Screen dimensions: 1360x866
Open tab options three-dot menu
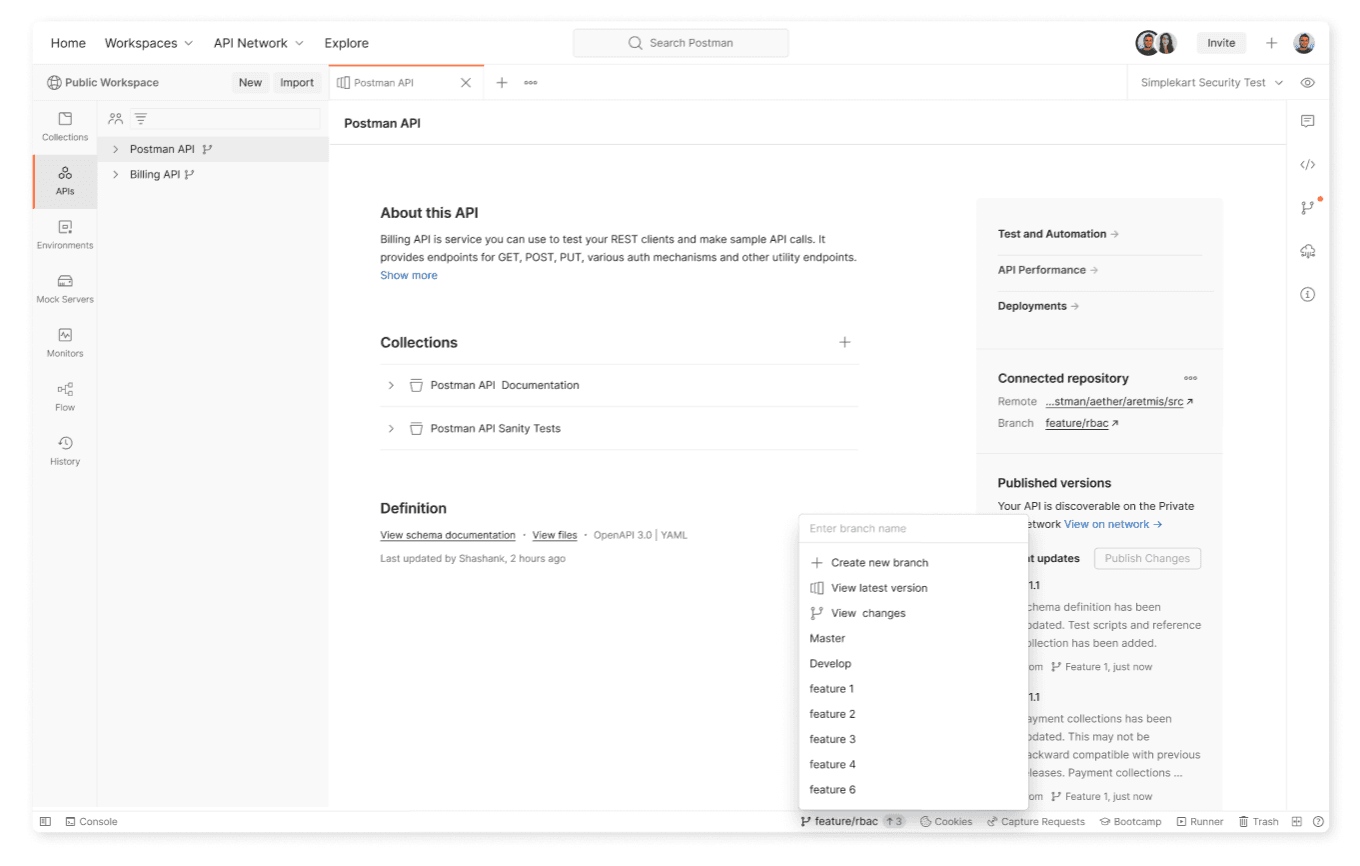[x=530, y=83]
